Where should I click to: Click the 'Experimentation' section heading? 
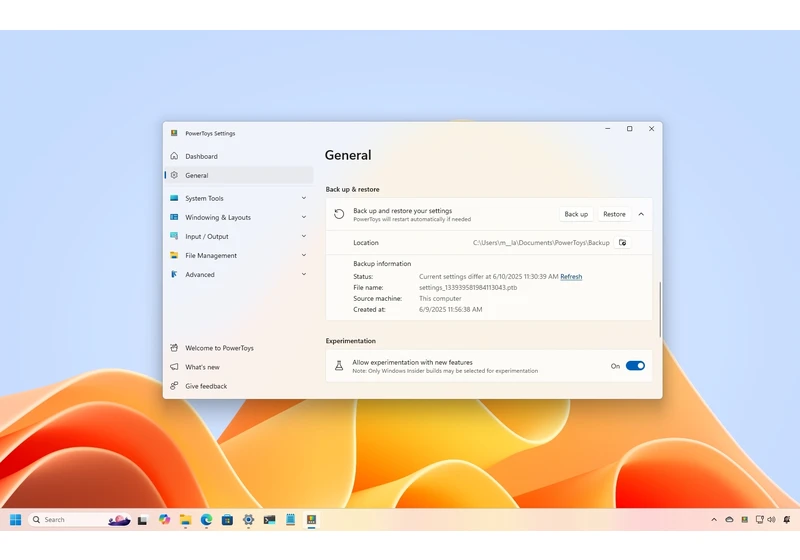click(351, 341)
